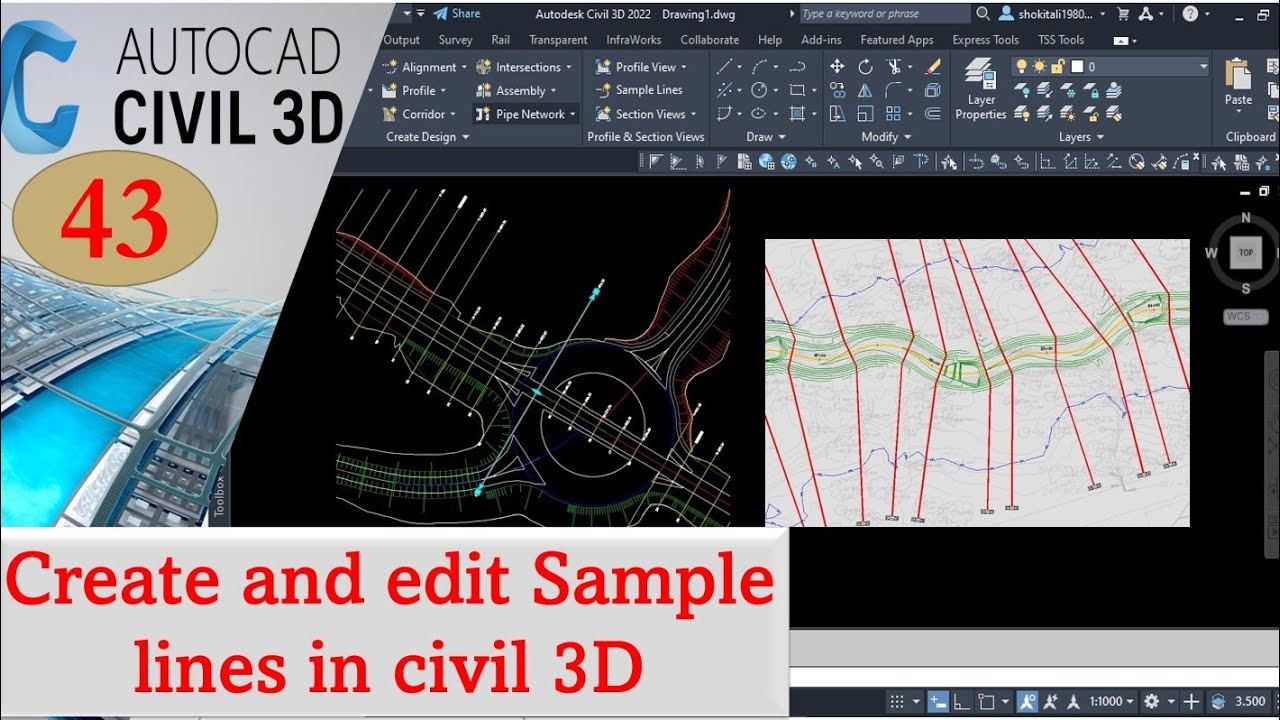This screenshot has height=720, width=1280.
Task: Toggle layer 0 lock padlock icon
Action: 1057,66
